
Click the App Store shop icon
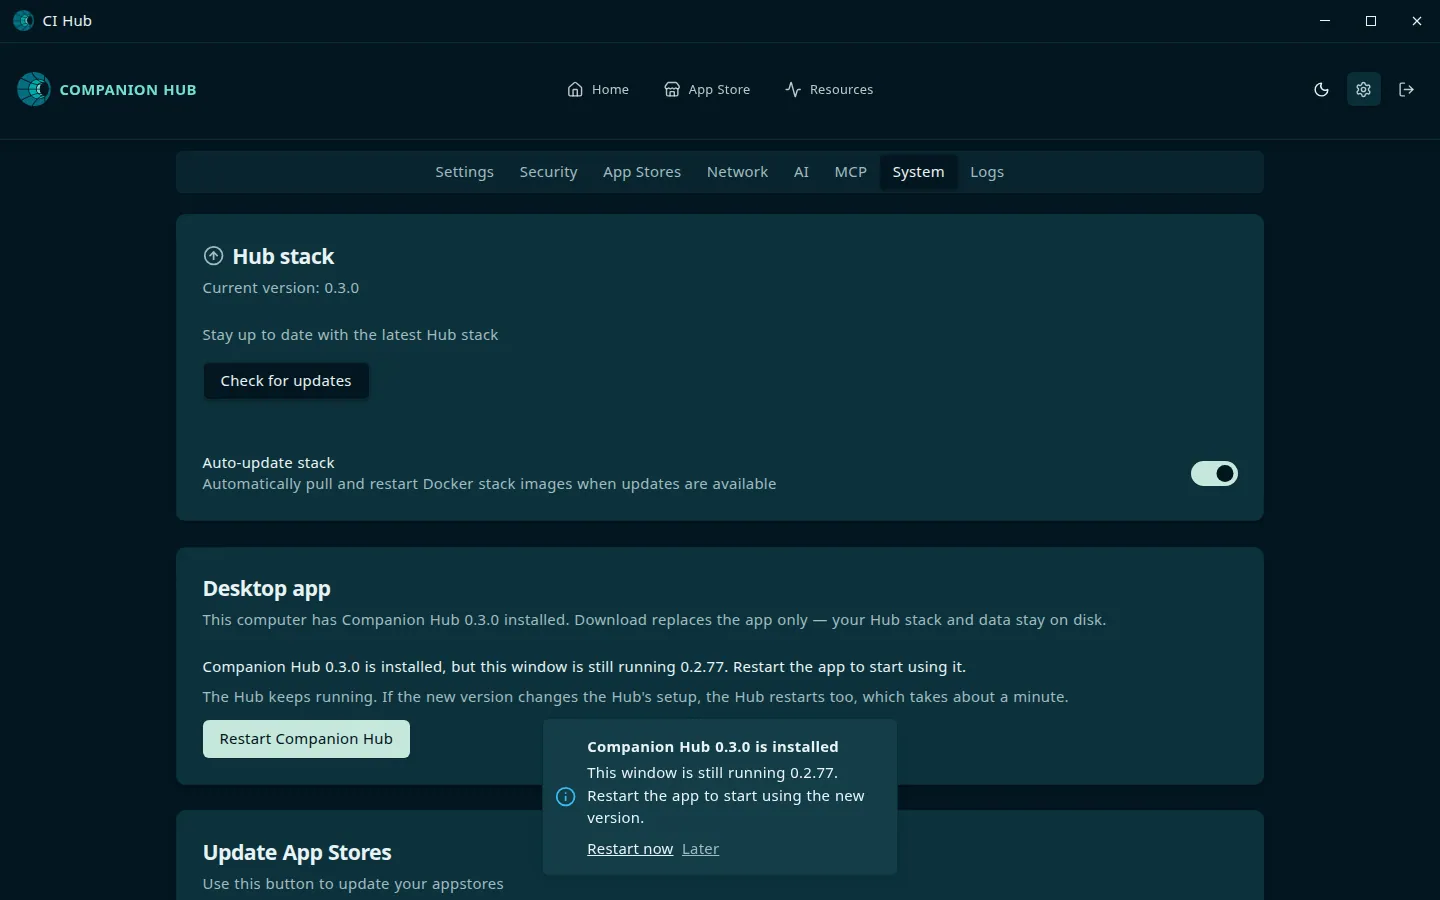672,90
